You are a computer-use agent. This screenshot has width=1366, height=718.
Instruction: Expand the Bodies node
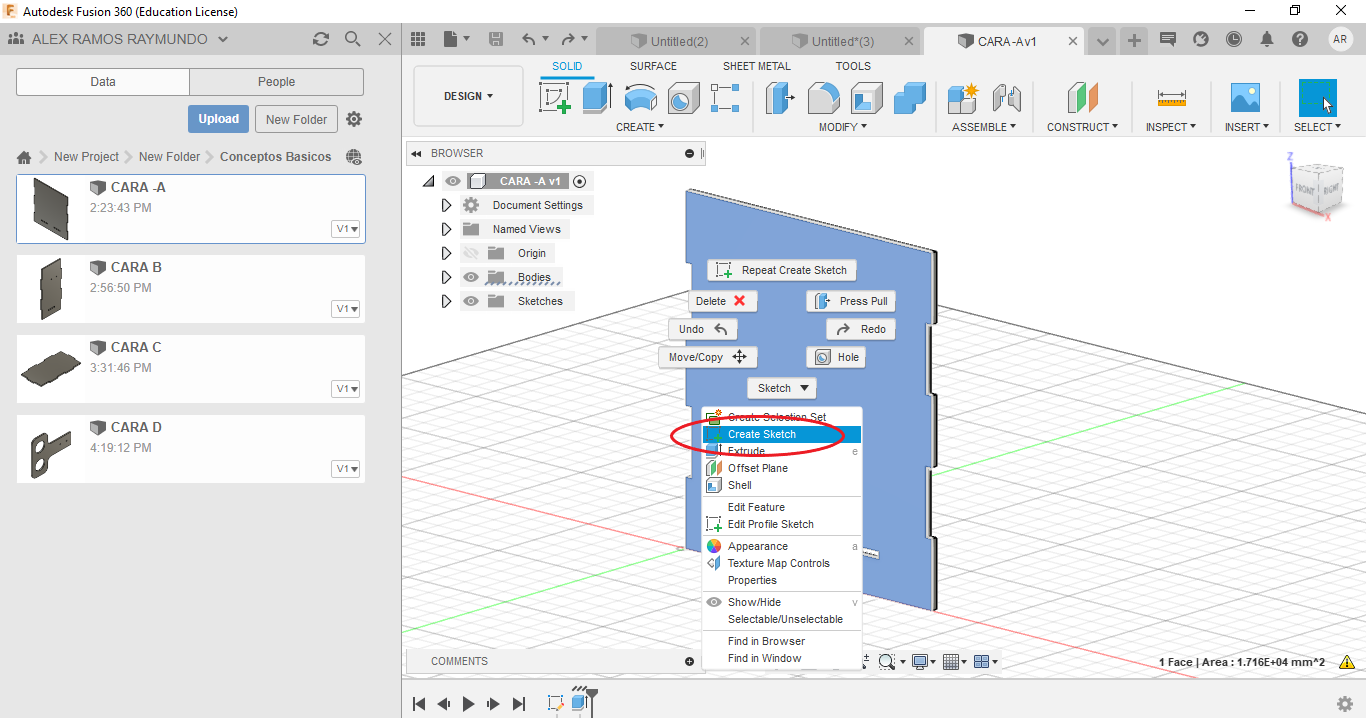coord(447,277)
